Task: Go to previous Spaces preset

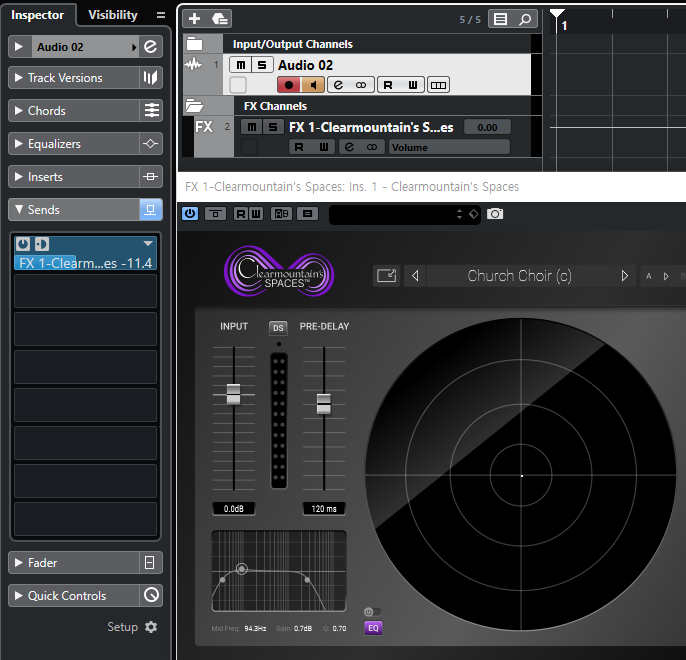Action: [415, 276]
